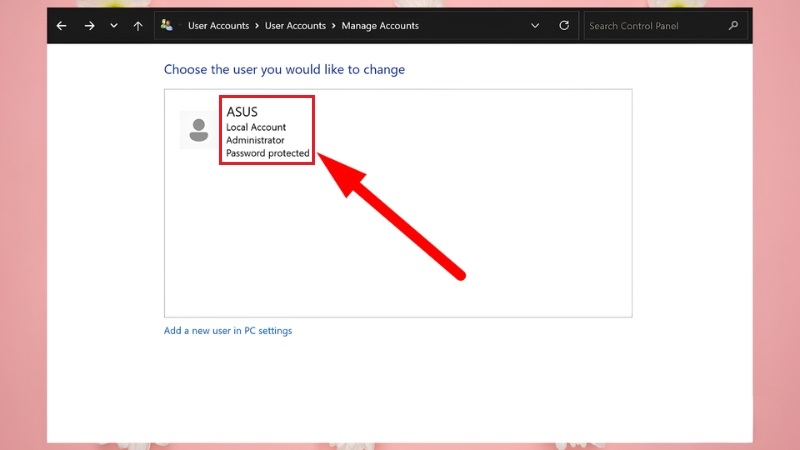Image resolution: width=800 pixels, height=450 pixels.
Task: Expand chevron before Manage Accounts breadcrumb
Action: pyautogui.click(x=334, y=26)
